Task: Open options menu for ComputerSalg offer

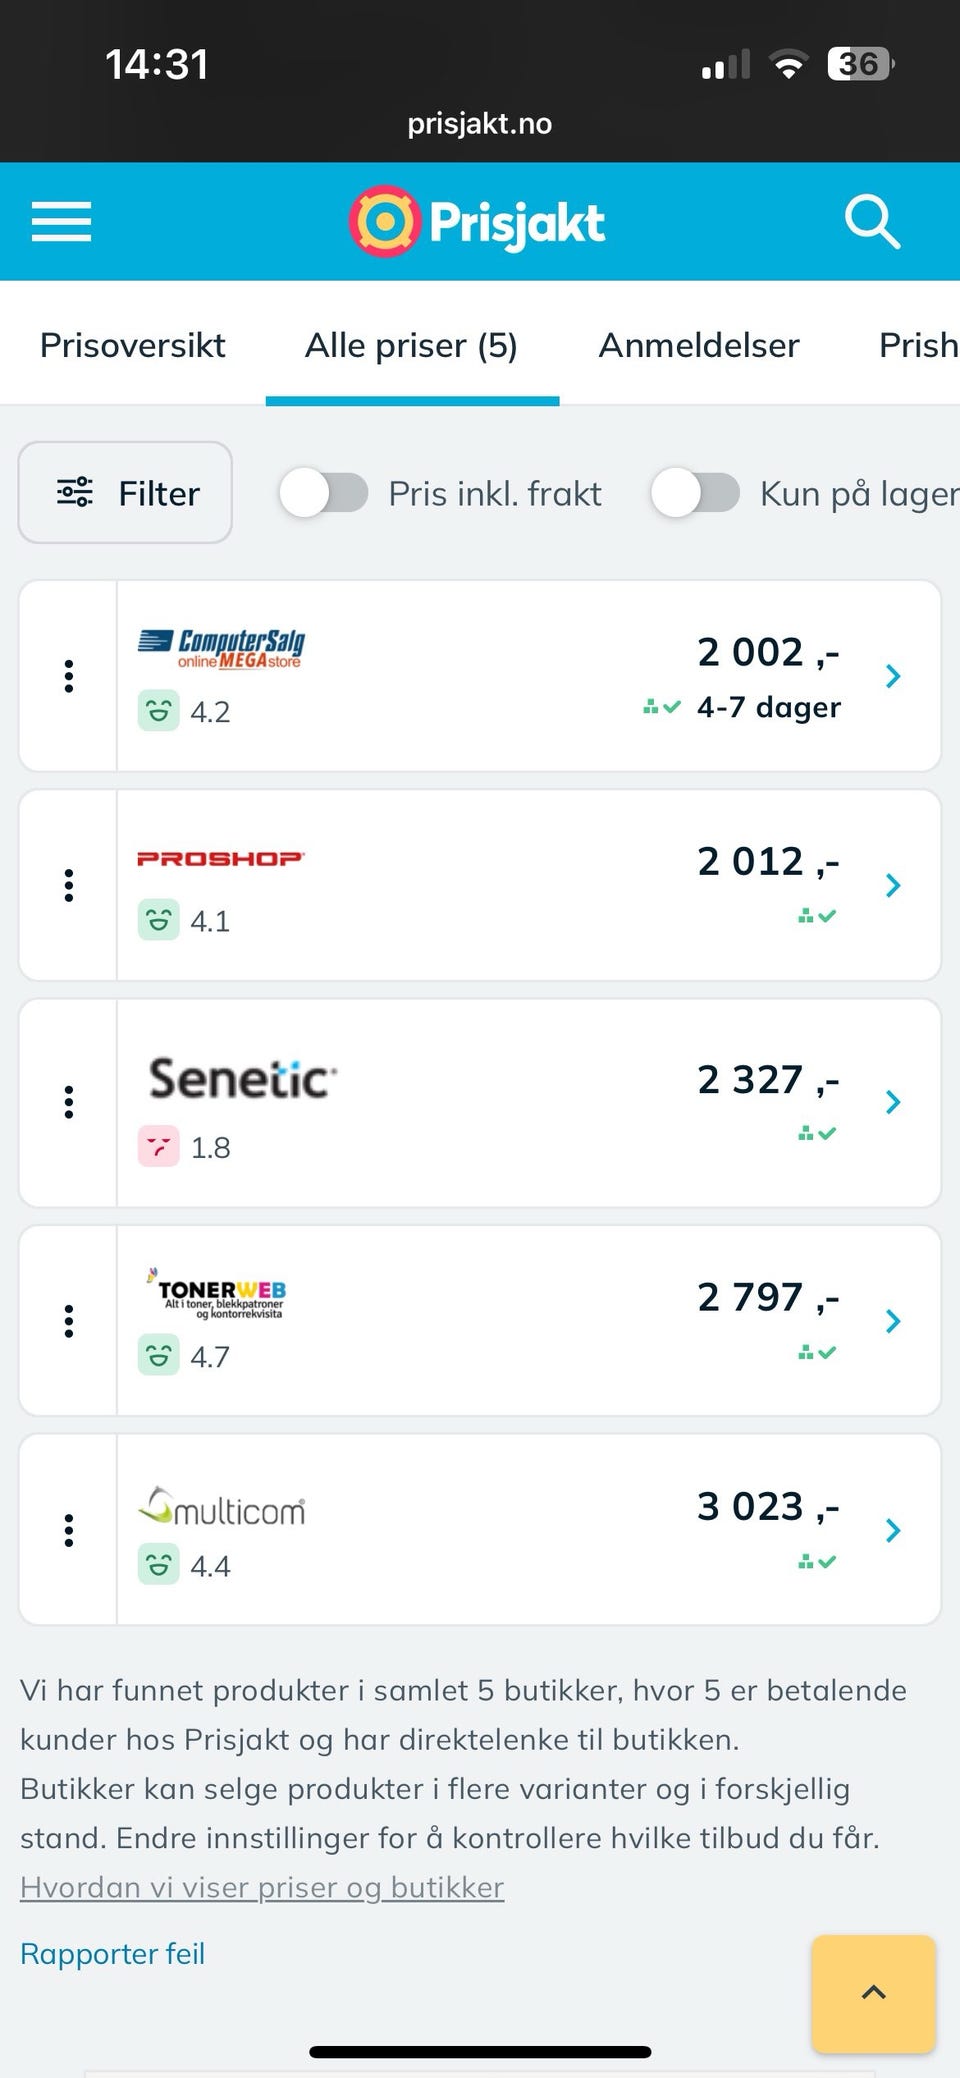Action: point(69,676)
